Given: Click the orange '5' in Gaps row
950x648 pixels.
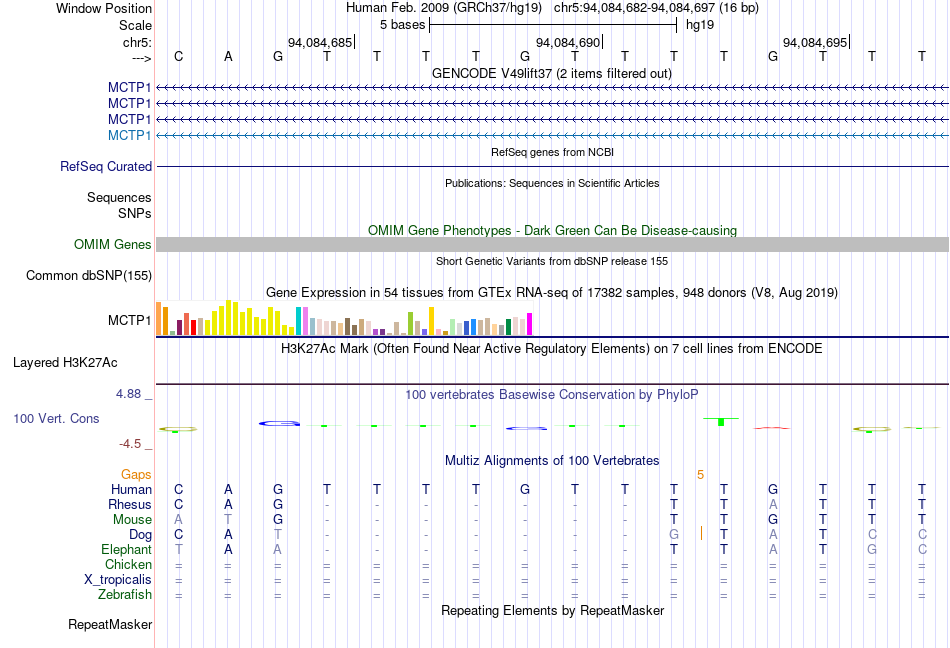Looking at the screenshot, I should (700, 474).
